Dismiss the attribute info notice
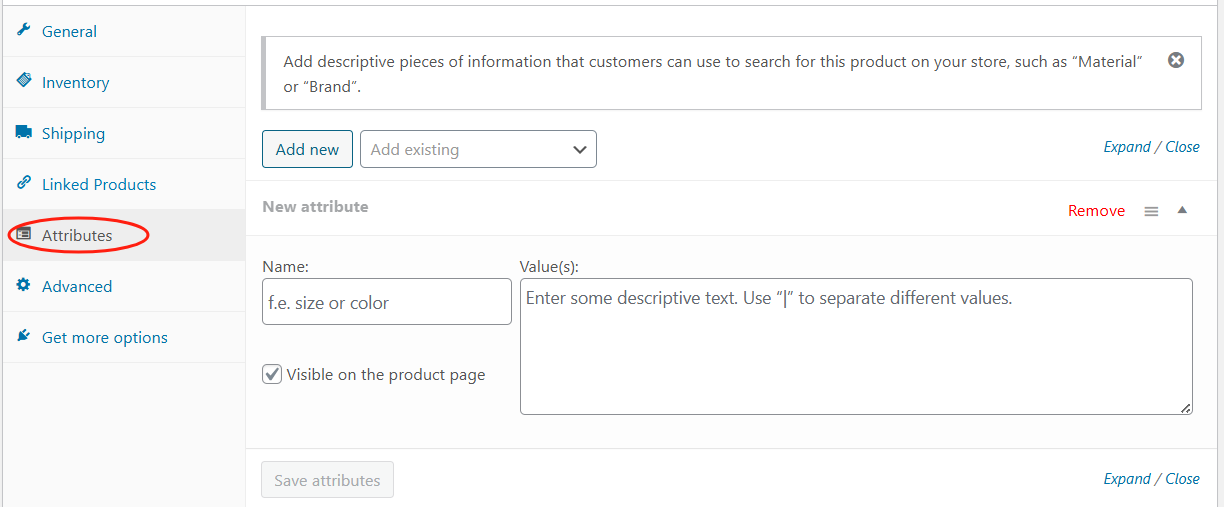Image resolution: width=1224 pixels, height=507 pixels. 1176,61
